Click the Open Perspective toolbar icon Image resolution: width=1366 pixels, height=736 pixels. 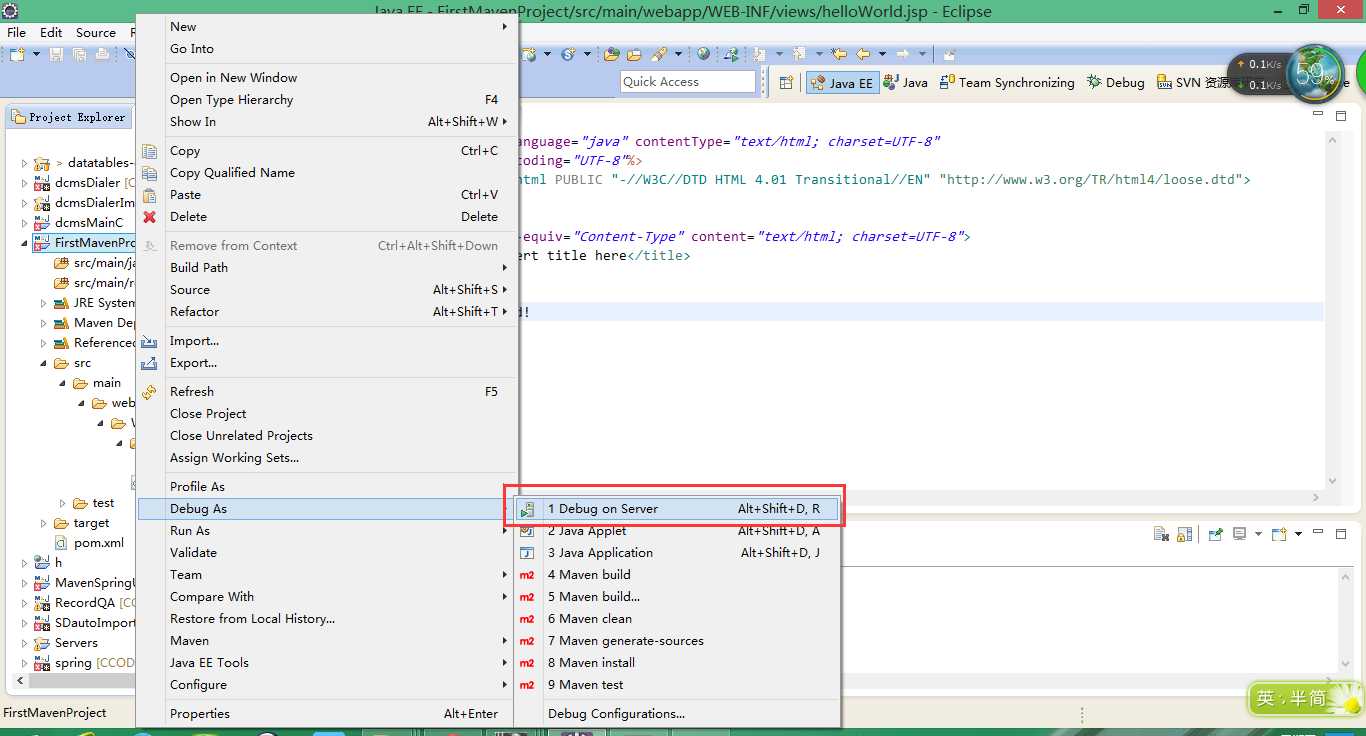click(x=786, y=82)
